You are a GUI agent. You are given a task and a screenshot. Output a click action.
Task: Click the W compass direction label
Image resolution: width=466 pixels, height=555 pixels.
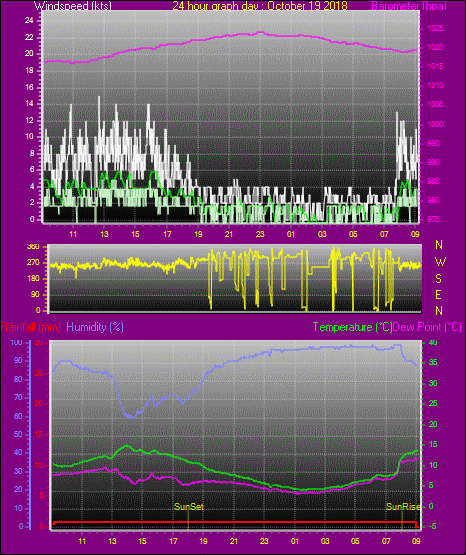(x=440, y=262)
